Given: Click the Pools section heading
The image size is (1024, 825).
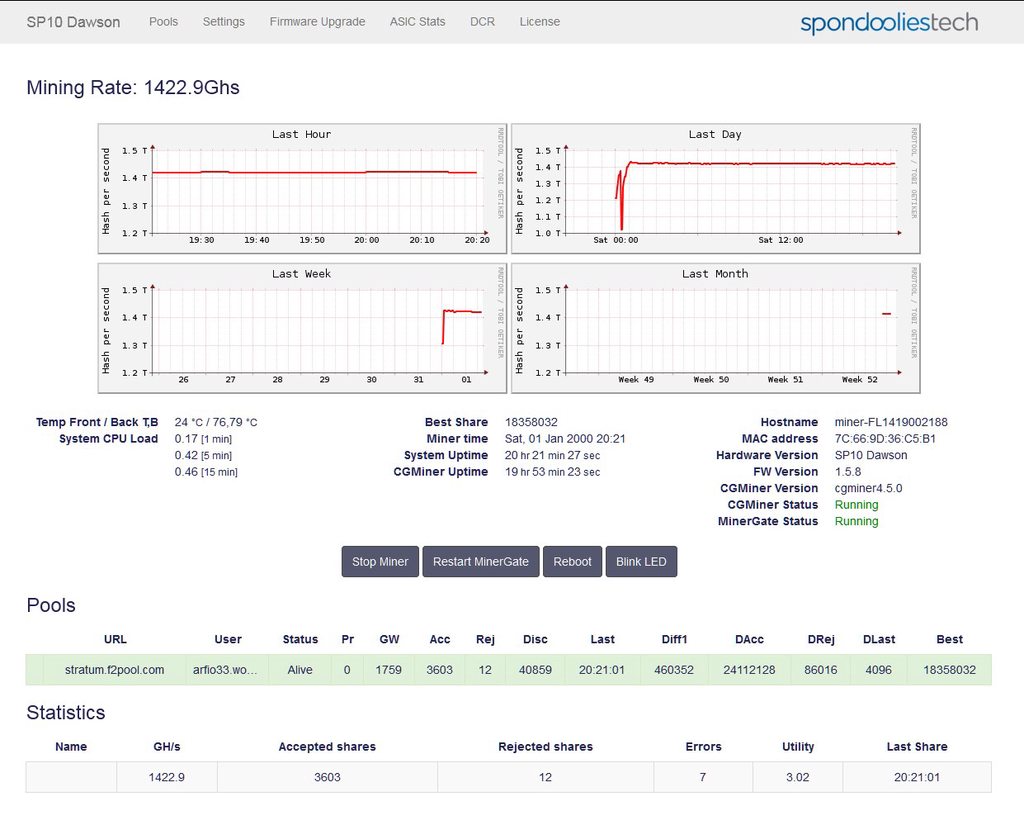Looking at the screenshot, I should click(51, 606).
